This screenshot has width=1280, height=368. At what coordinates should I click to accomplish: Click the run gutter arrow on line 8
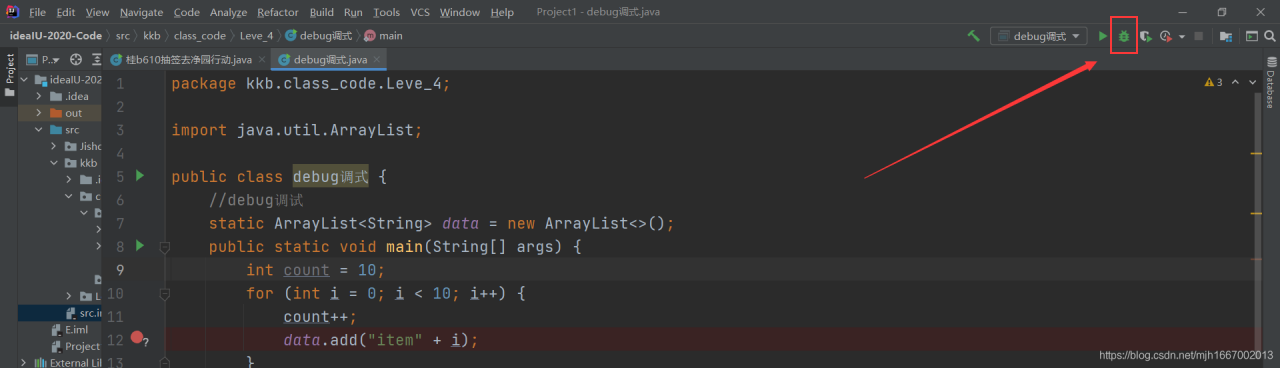pos(139,245)
